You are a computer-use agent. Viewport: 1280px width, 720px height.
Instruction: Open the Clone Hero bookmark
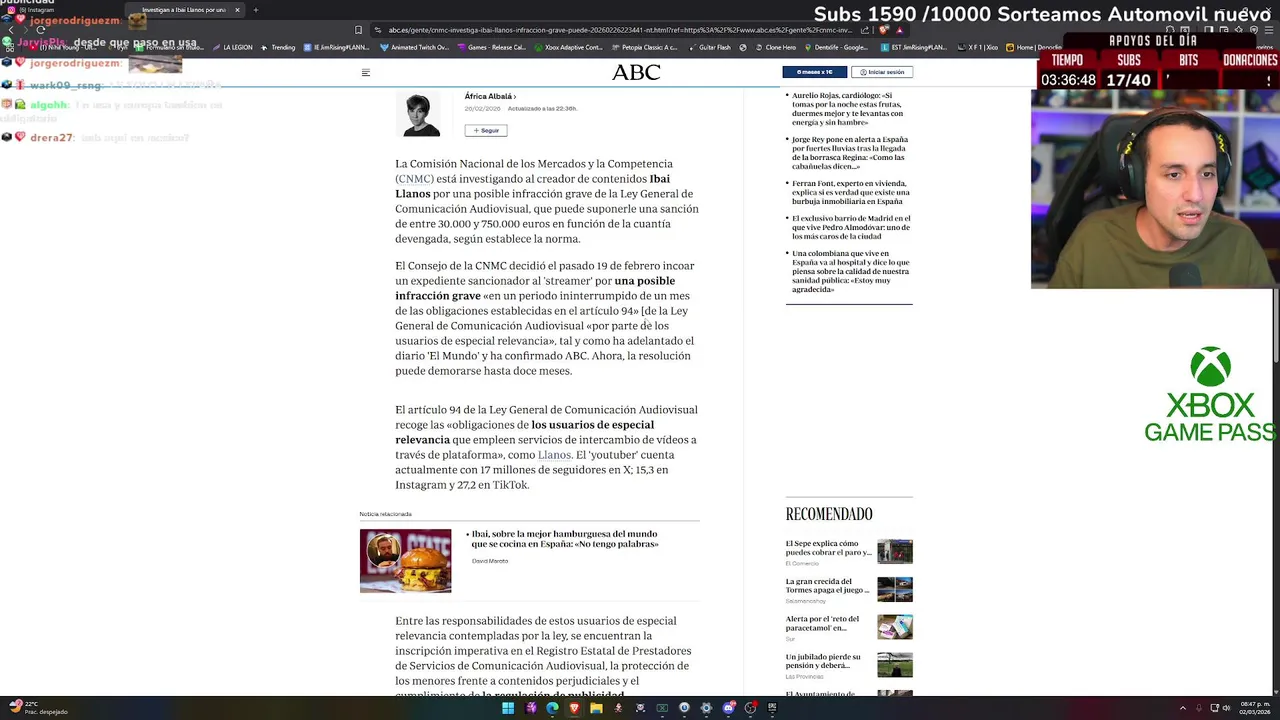775,47
